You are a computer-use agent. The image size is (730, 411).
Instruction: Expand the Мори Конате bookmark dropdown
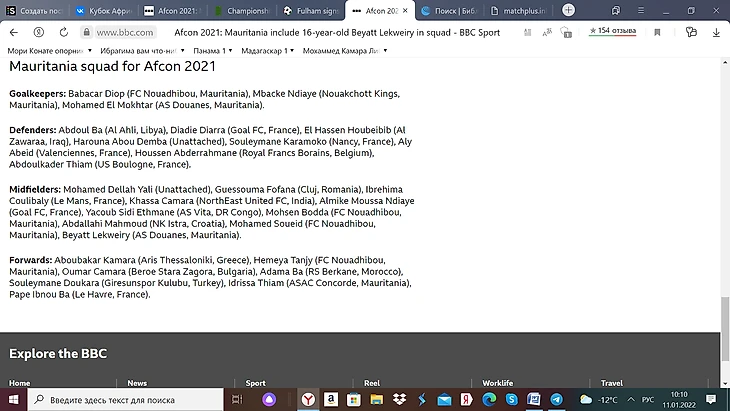click(90, 51)
